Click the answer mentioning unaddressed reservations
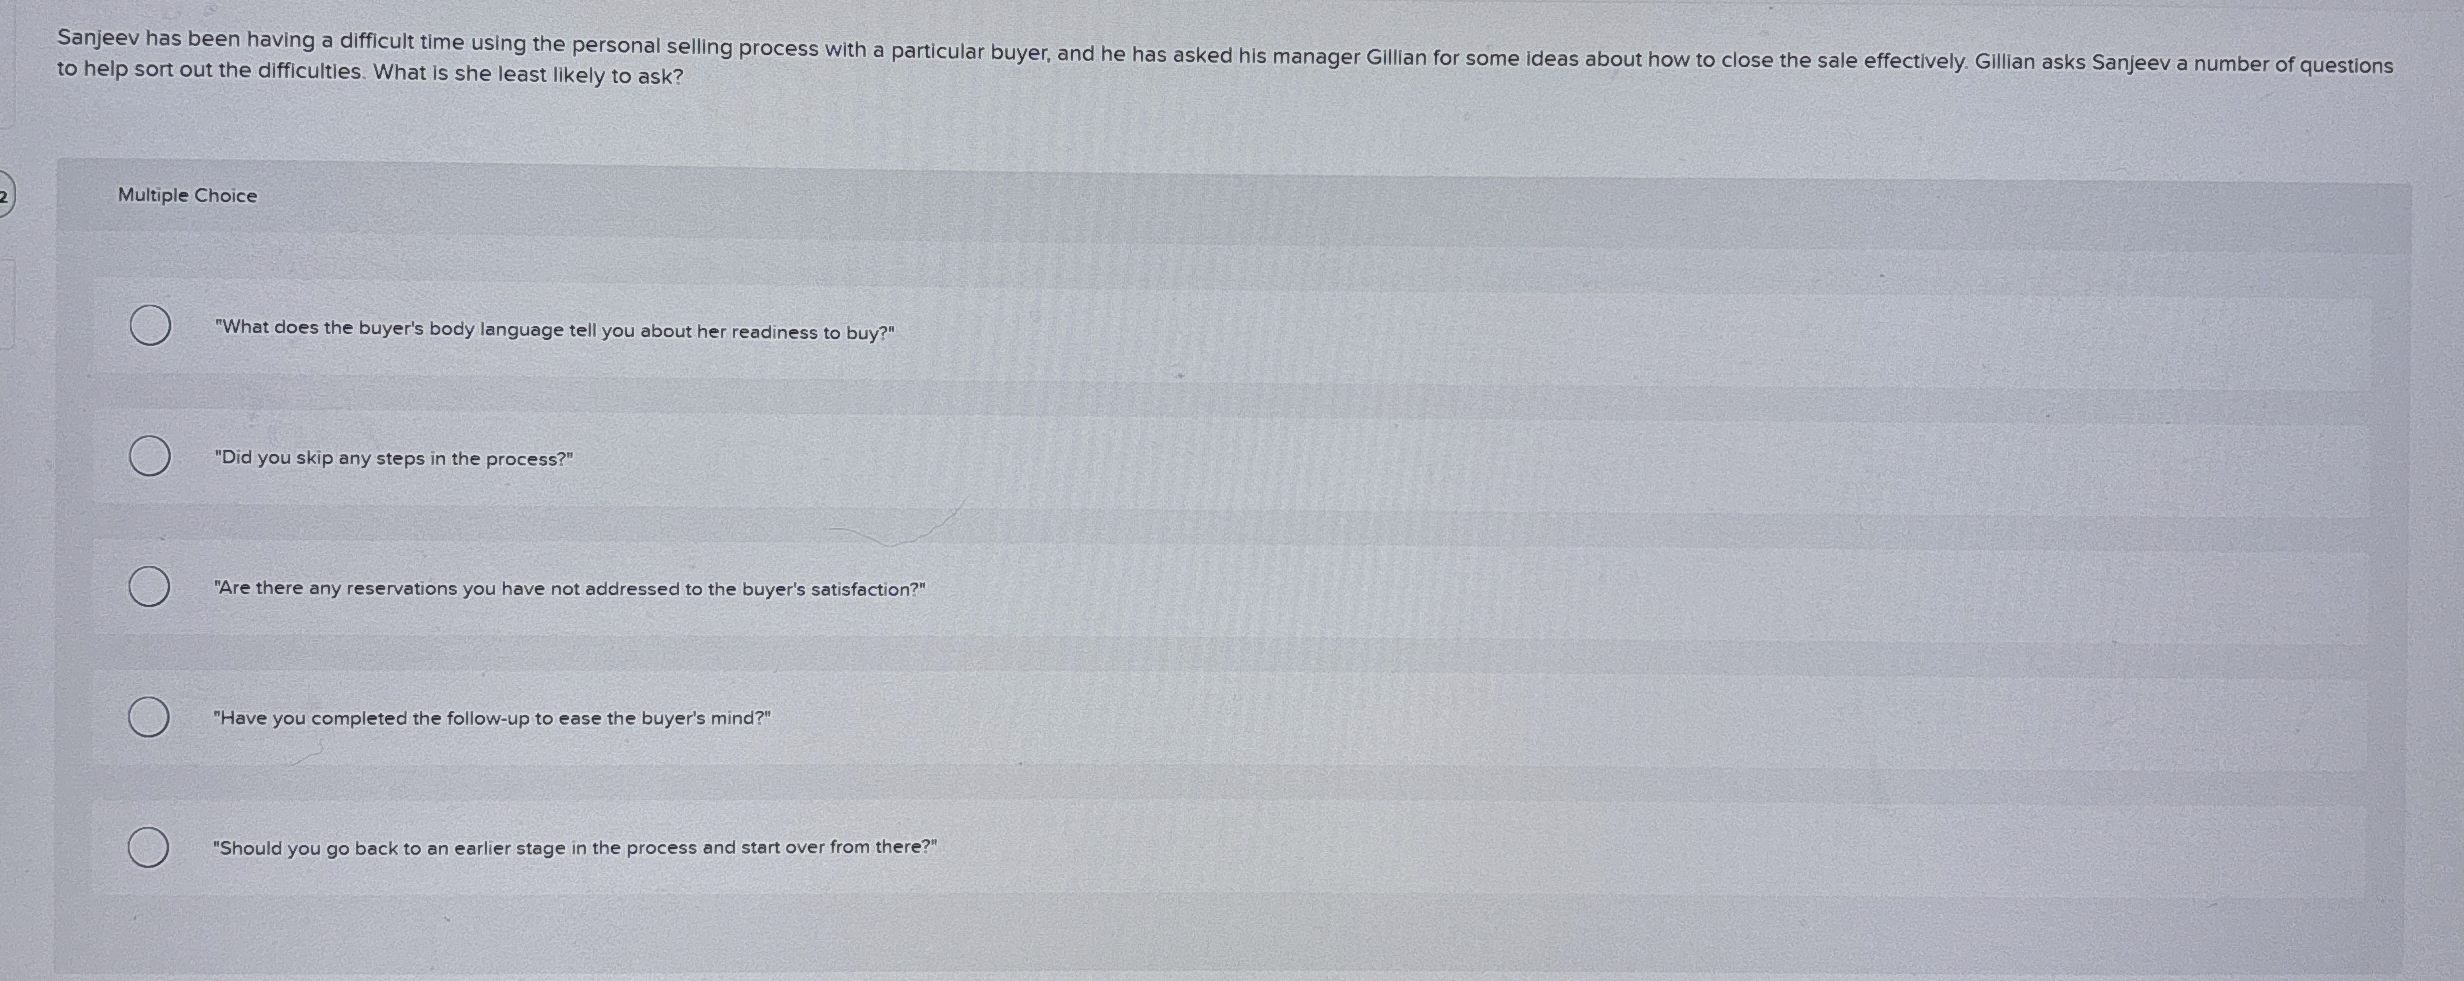This screenshot has height=981, width=2464. (570, 588)
